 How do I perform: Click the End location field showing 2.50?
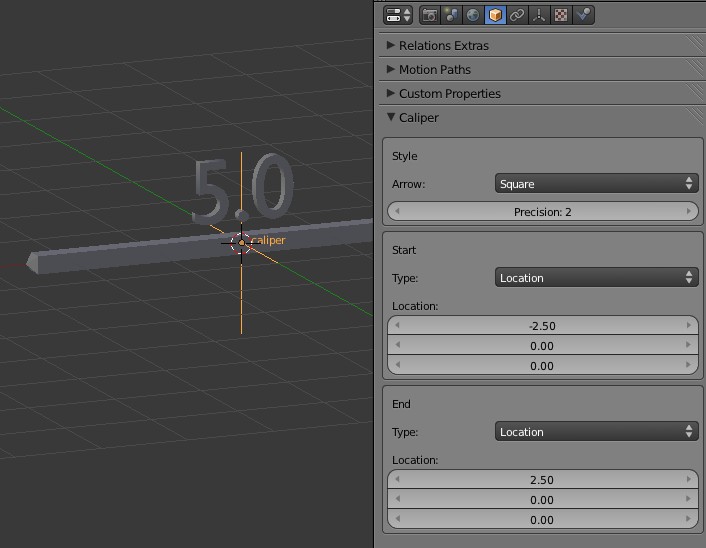click(x=541, y=480)
